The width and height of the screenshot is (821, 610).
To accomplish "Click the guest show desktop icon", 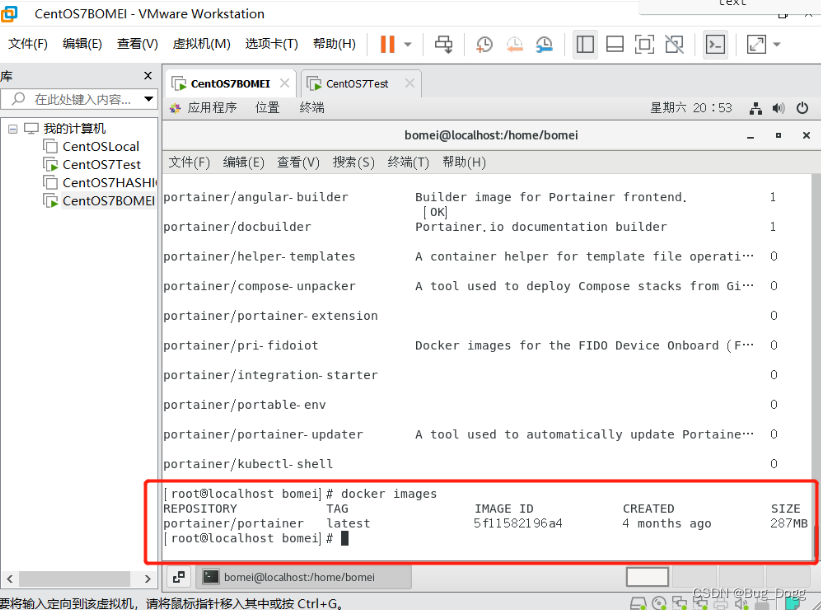I will (x=179, y=577).
